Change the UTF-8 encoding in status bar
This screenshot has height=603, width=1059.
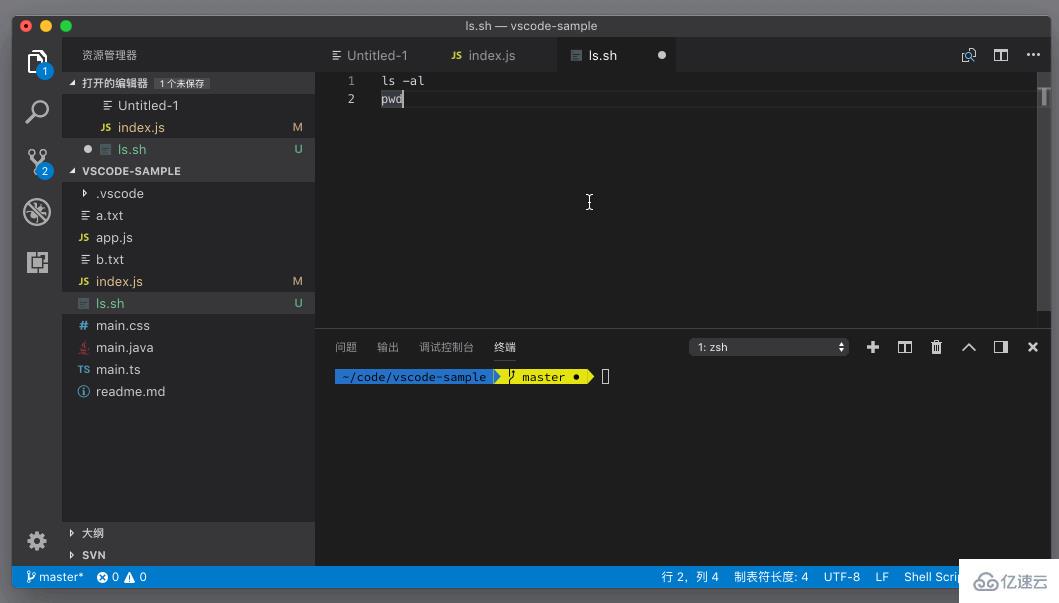coord(842,577)
